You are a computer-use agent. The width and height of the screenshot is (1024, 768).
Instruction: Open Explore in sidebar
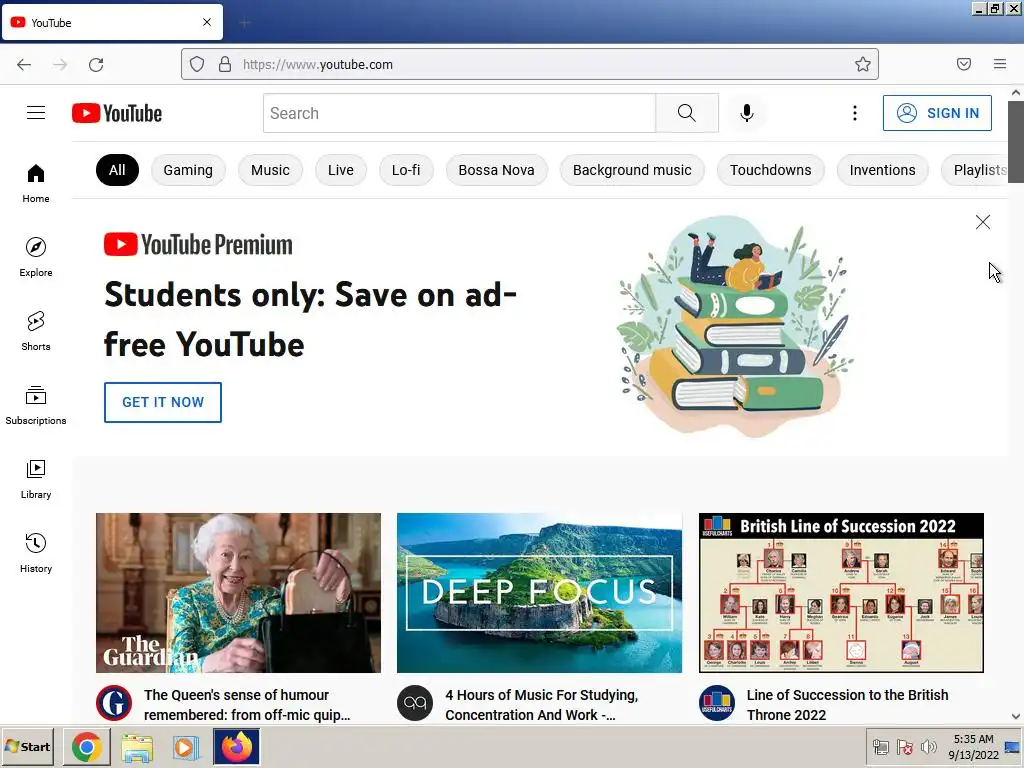[x=36, y=257]
